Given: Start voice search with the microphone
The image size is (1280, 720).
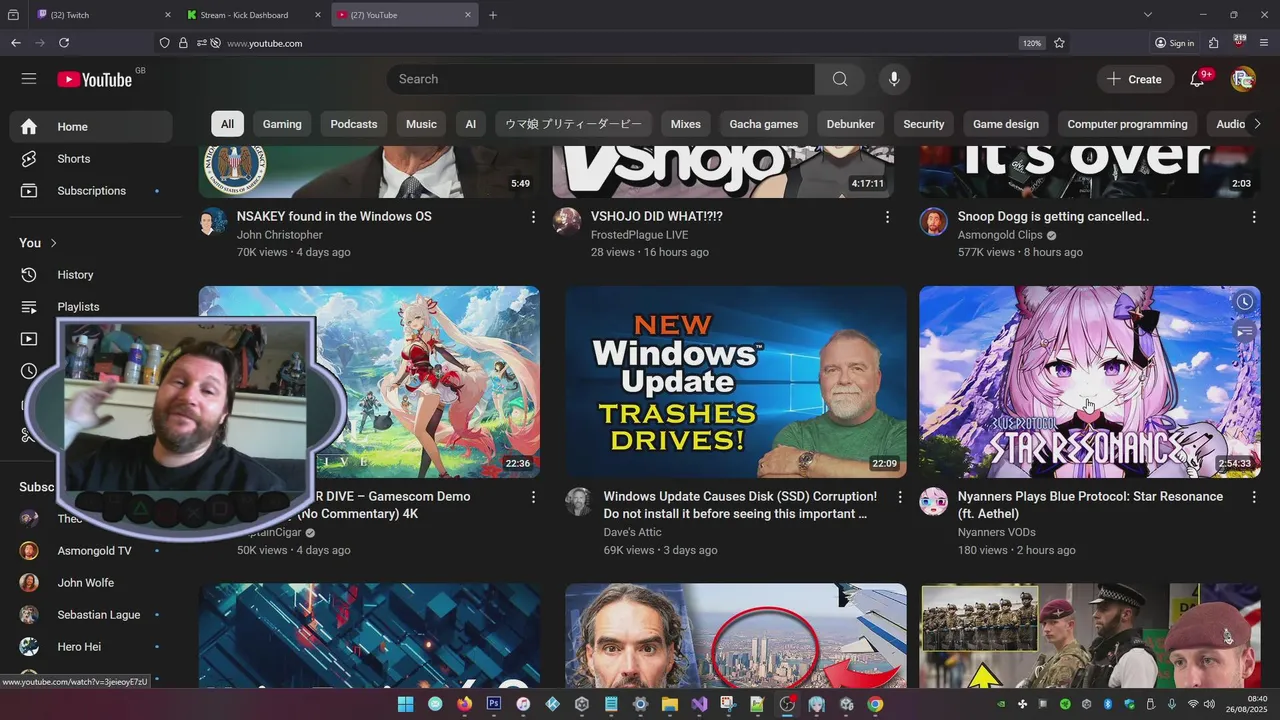Looking at the screenshot, I should pyautogui.click(x=894, y=79).
